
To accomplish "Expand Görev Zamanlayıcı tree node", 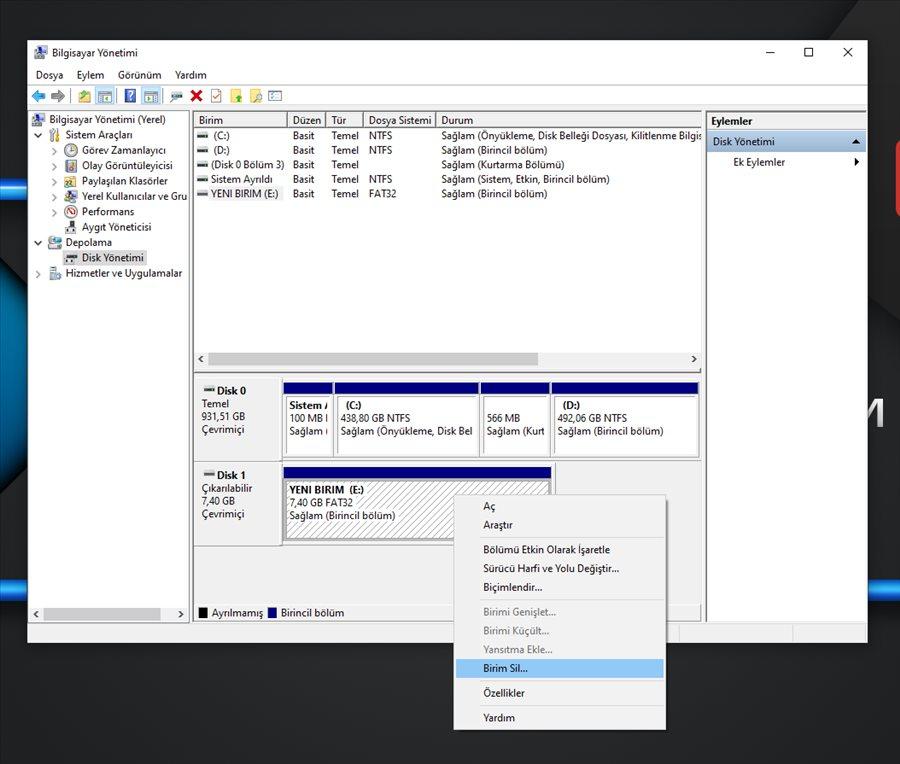I will tap(55, 151).
